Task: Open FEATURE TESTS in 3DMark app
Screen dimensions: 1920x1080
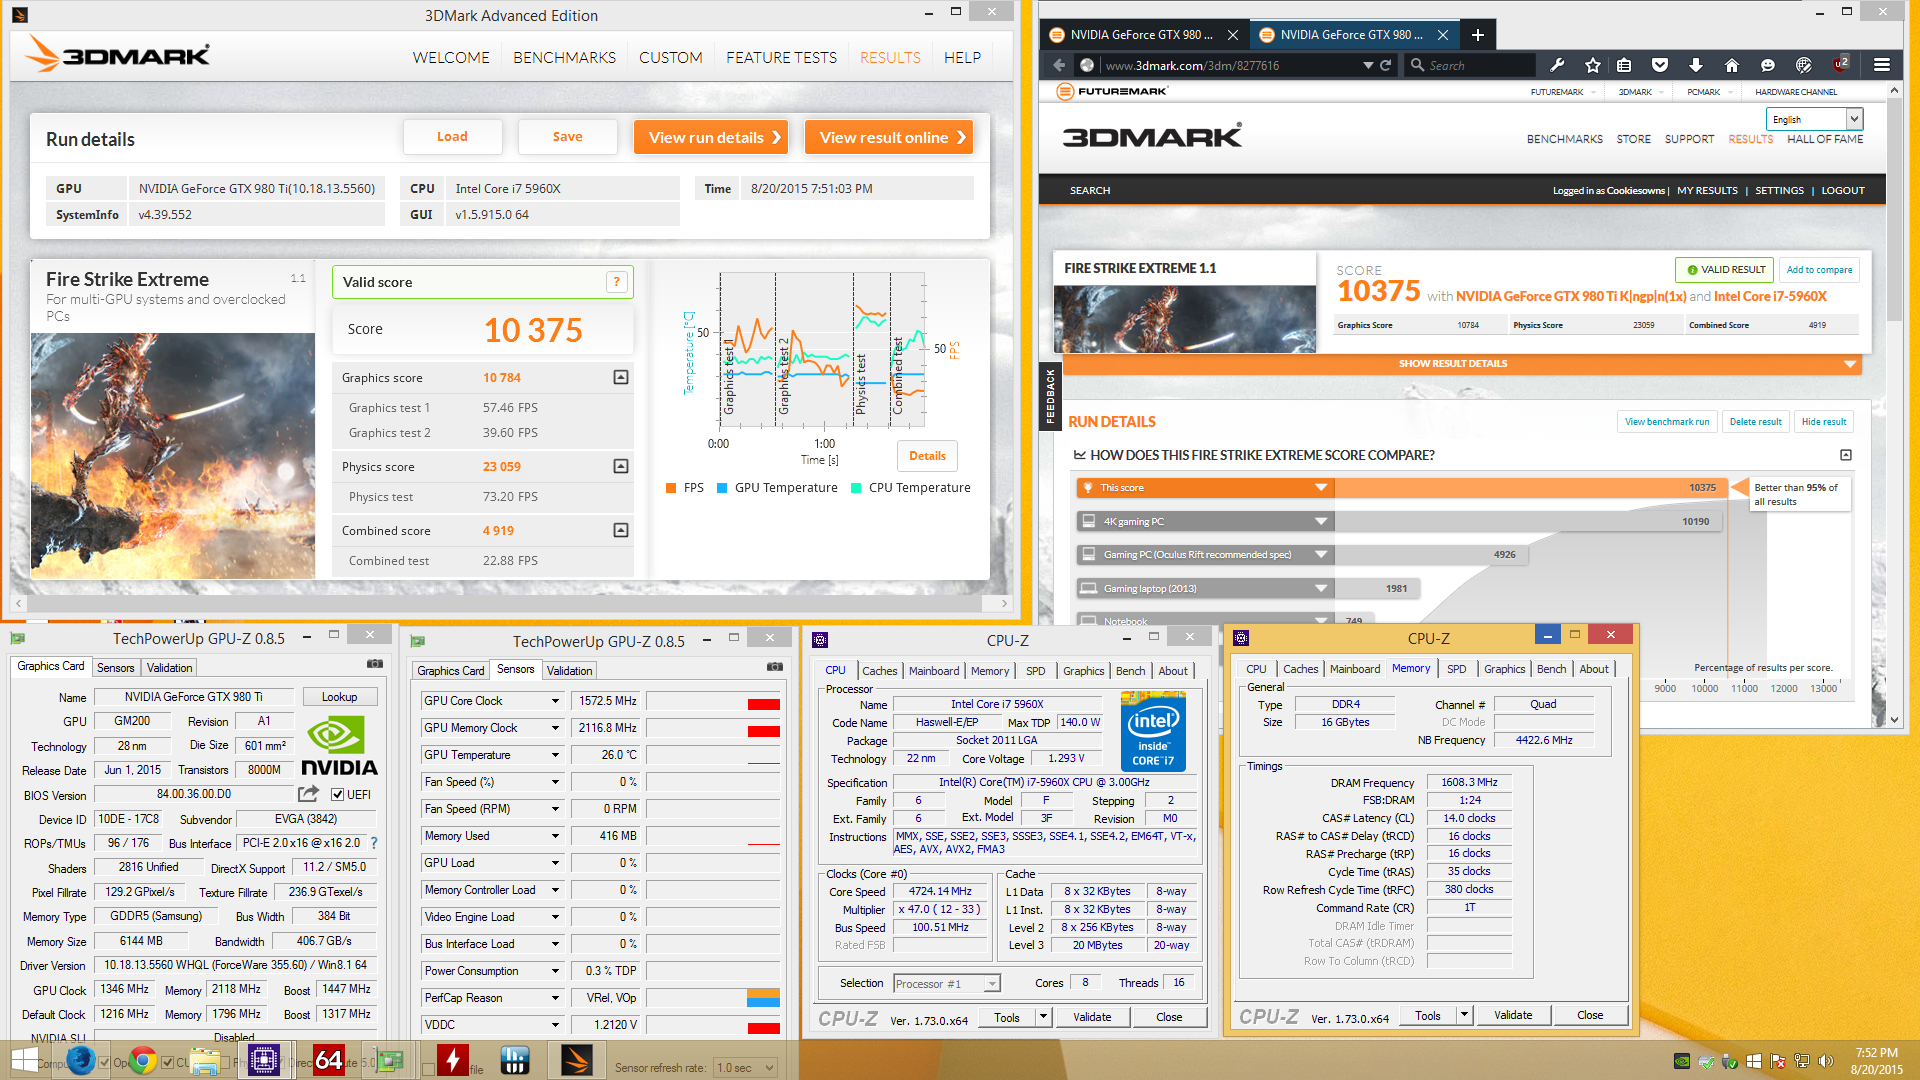Action: tap(781, 58)
